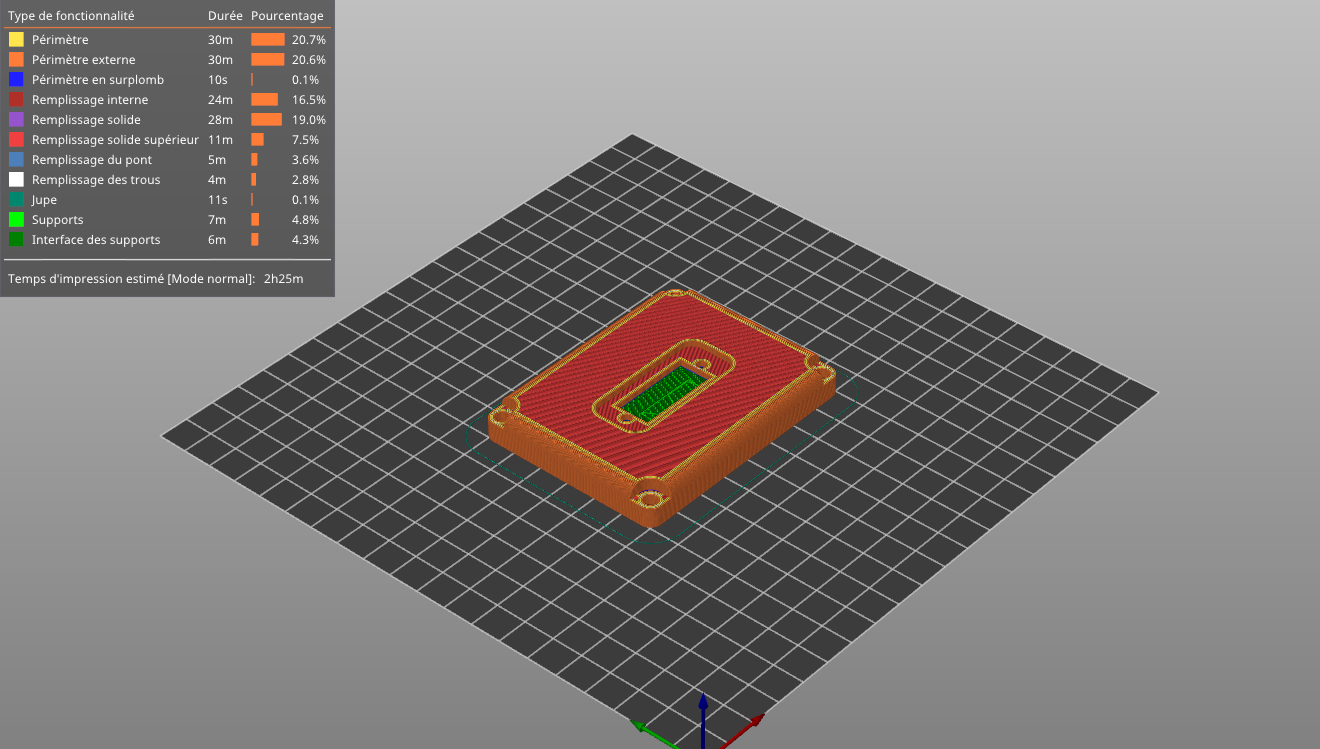Click the Durée column header
The width and height of the screenshot is (1320, 749).
(225, 16)
